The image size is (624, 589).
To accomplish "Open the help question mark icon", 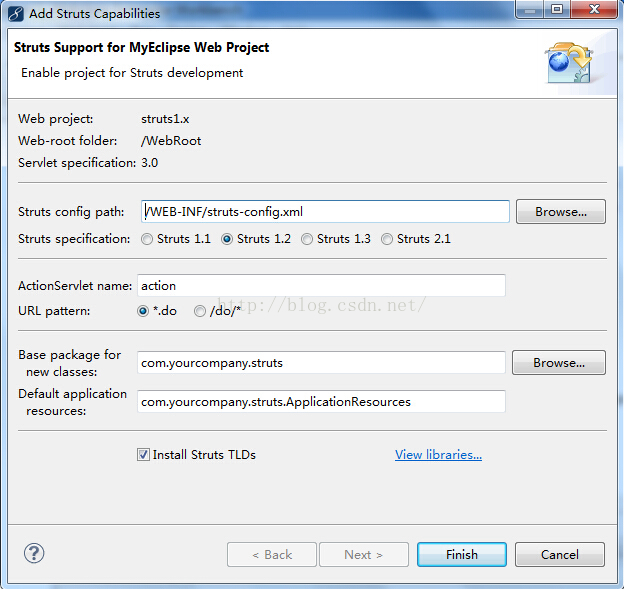I will click(x=34, y=553).
